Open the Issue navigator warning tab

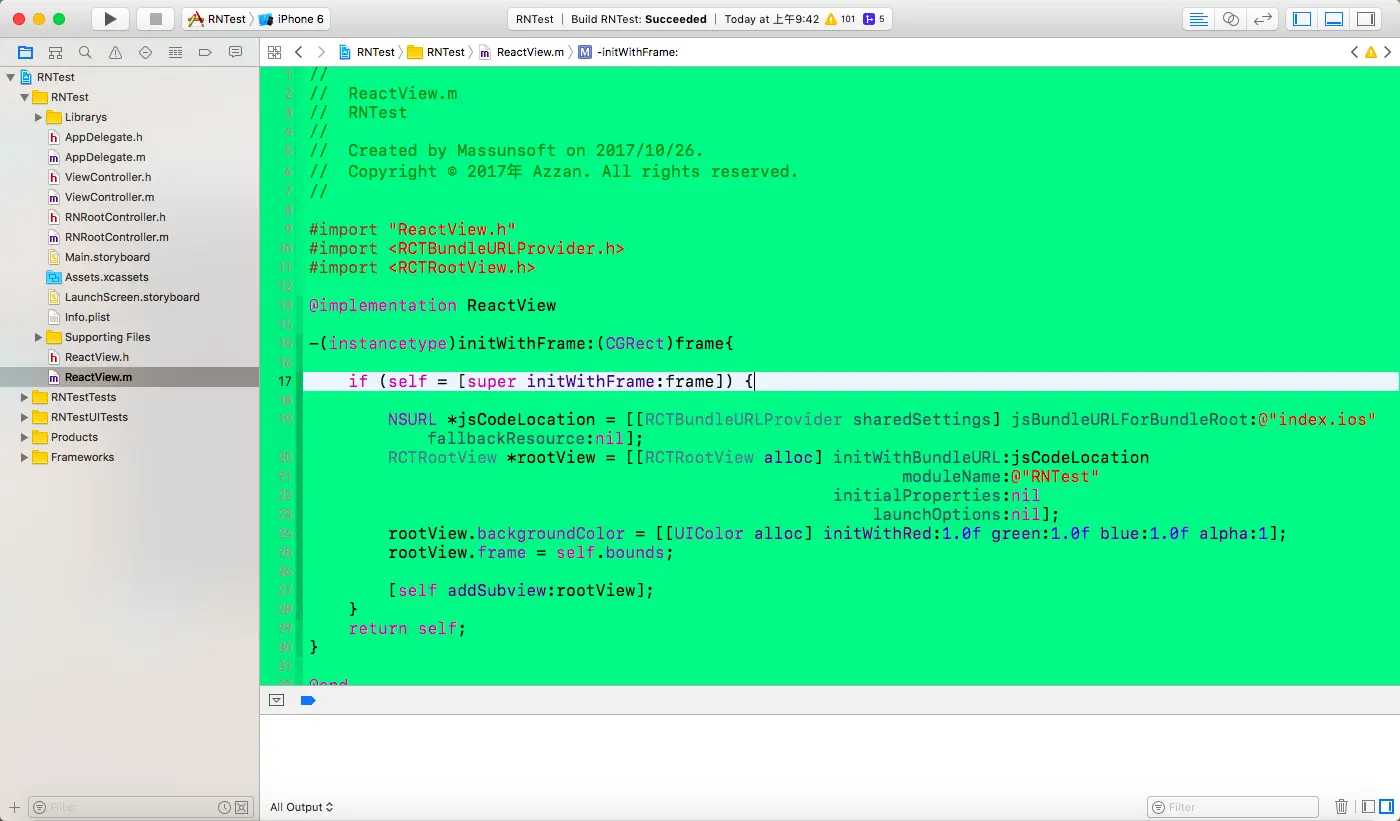point(115,52)
